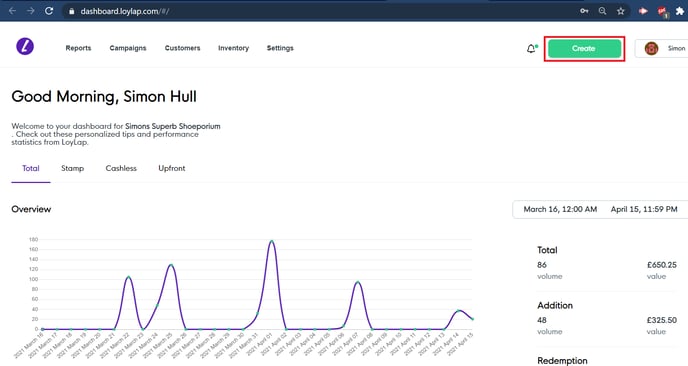Open the Settings menu
Image resolution: width=688 pixels, height=366 pixels.
[280, 48]
